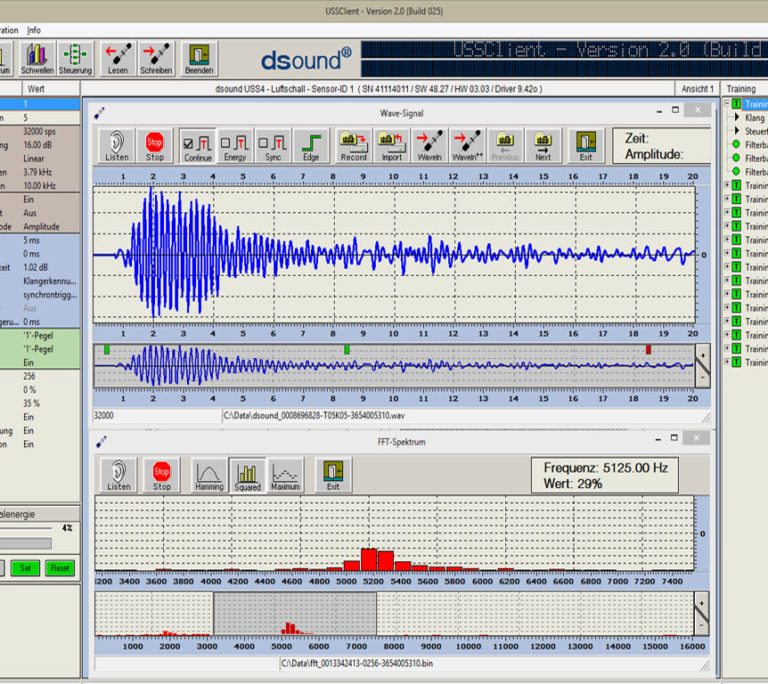768x684 pixels.
Task: Select the red marker on wave overview
Action: click(x=648, y=349)
